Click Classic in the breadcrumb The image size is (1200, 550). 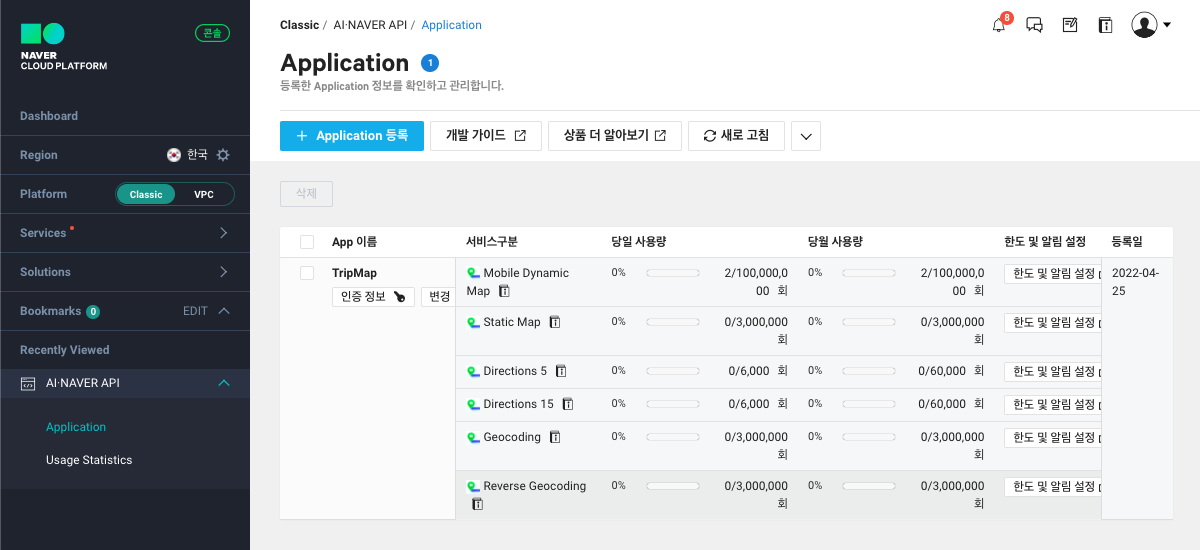300,25
